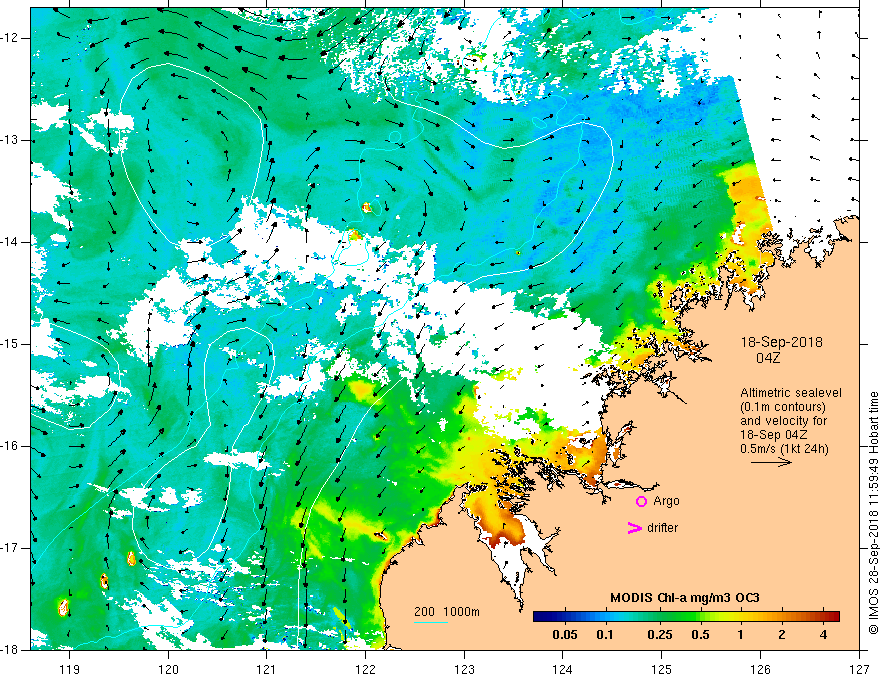Viewport: 880px width, 680px height.
Task: Click the cyan 200m depth contour legend line
Action: coord(431,622)
